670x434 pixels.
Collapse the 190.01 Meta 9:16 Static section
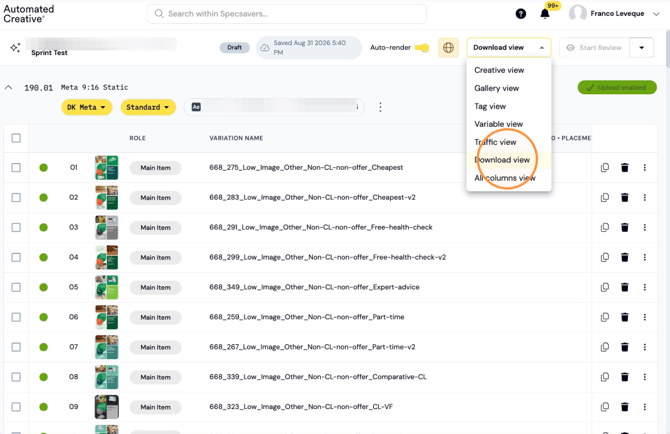8,88
